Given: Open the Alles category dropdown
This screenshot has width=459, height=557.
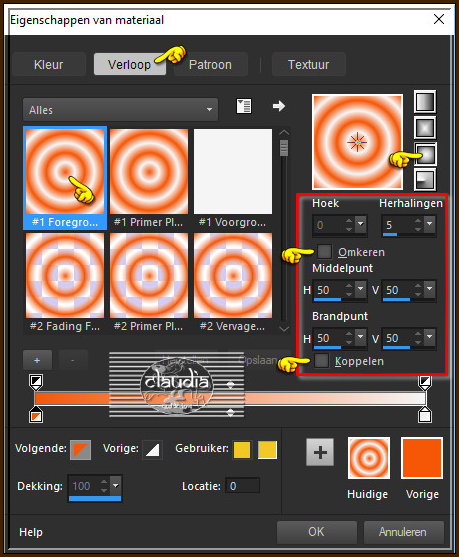Looking at the screenshot, I should coord(120,110).
